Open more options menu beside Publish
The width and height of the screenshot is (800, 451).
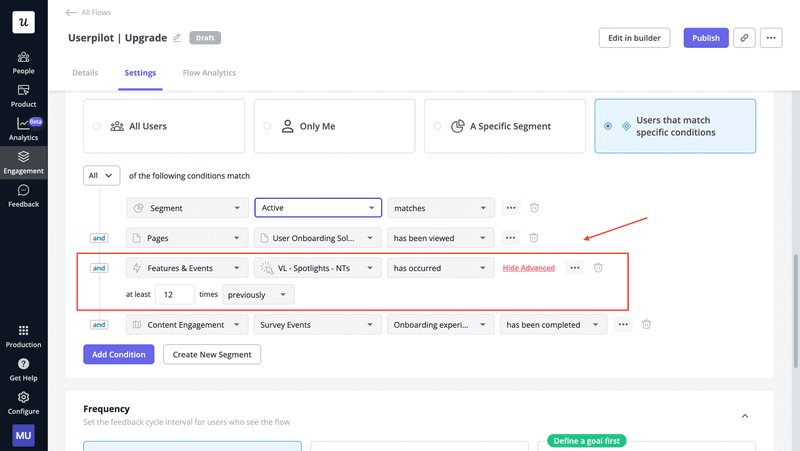click(x=771, y=38)
